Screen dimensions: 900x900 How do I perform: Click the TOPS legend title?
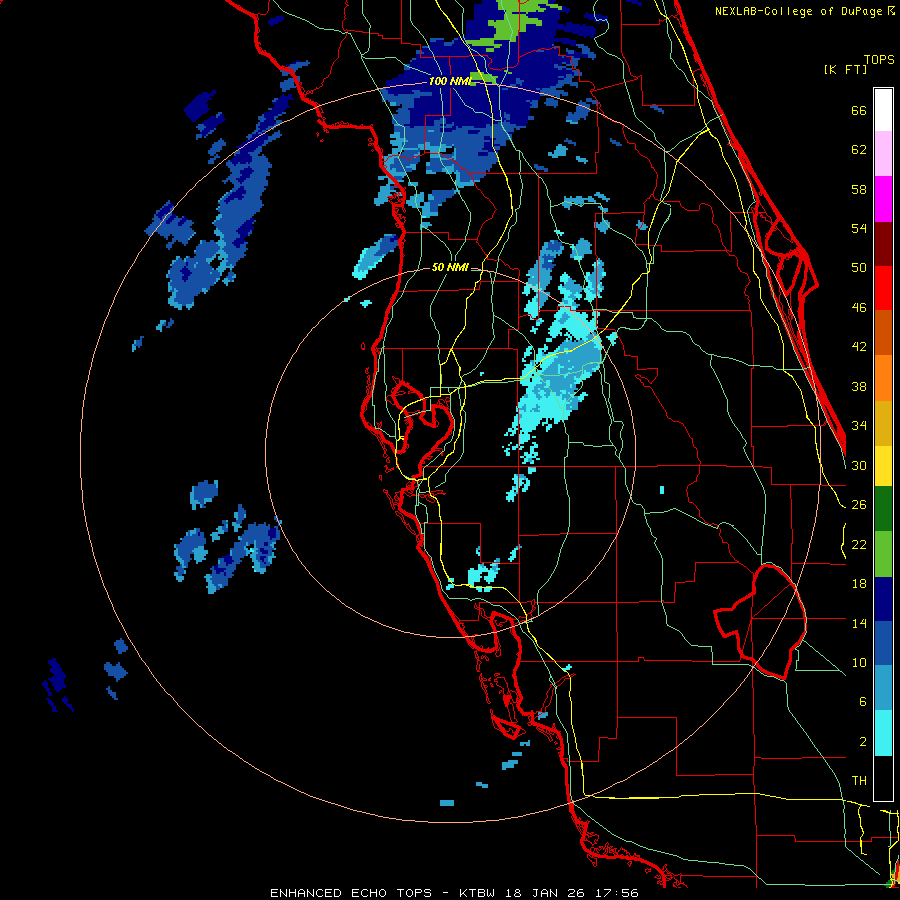coord(879,60)
